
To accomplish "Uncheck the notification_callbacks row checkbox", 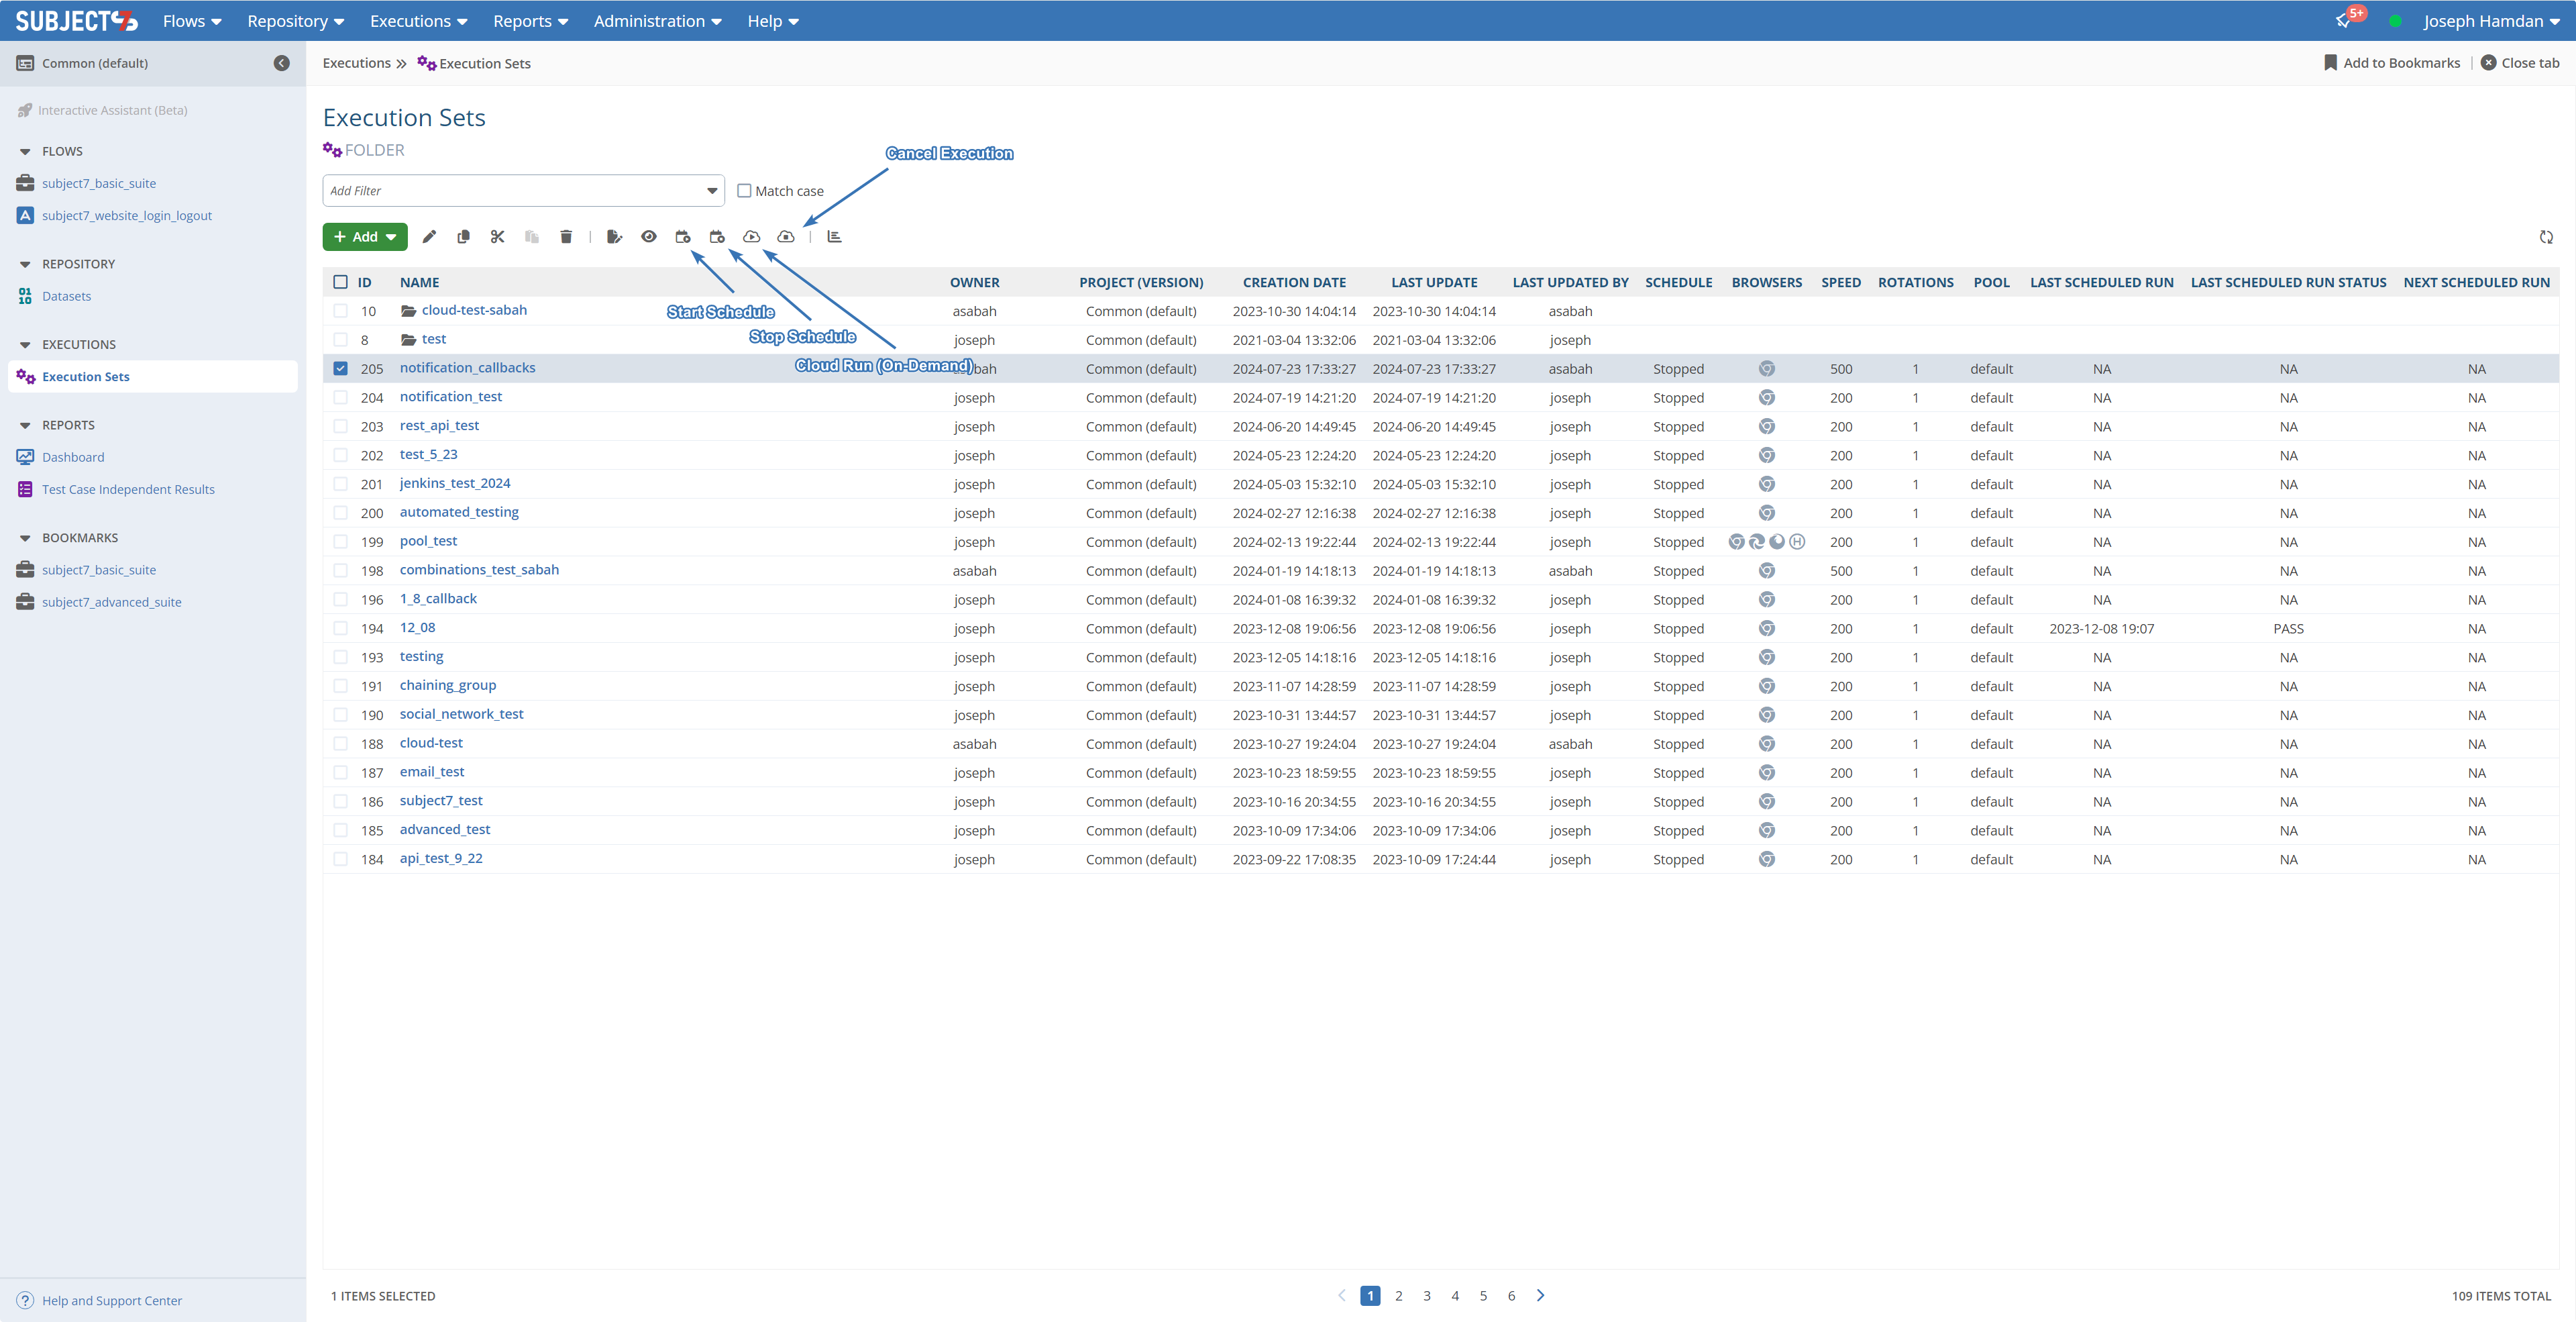I will (x=340, y=369).
